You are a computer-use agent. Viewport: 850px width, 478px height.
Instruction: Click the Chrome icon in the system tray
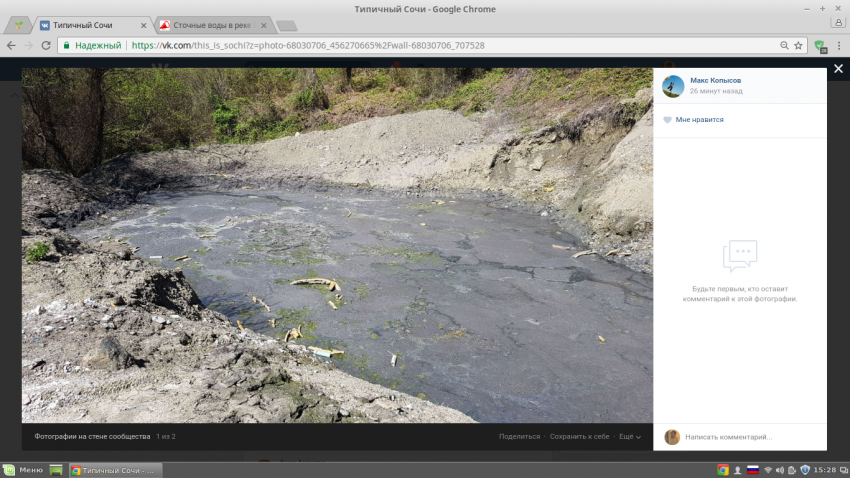point(723,470)
